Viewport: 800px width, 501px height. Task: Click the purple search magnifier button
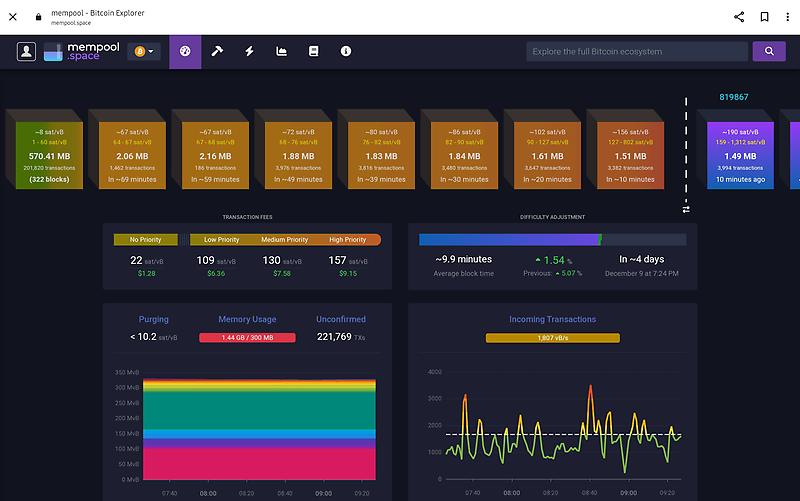point(768,51)
